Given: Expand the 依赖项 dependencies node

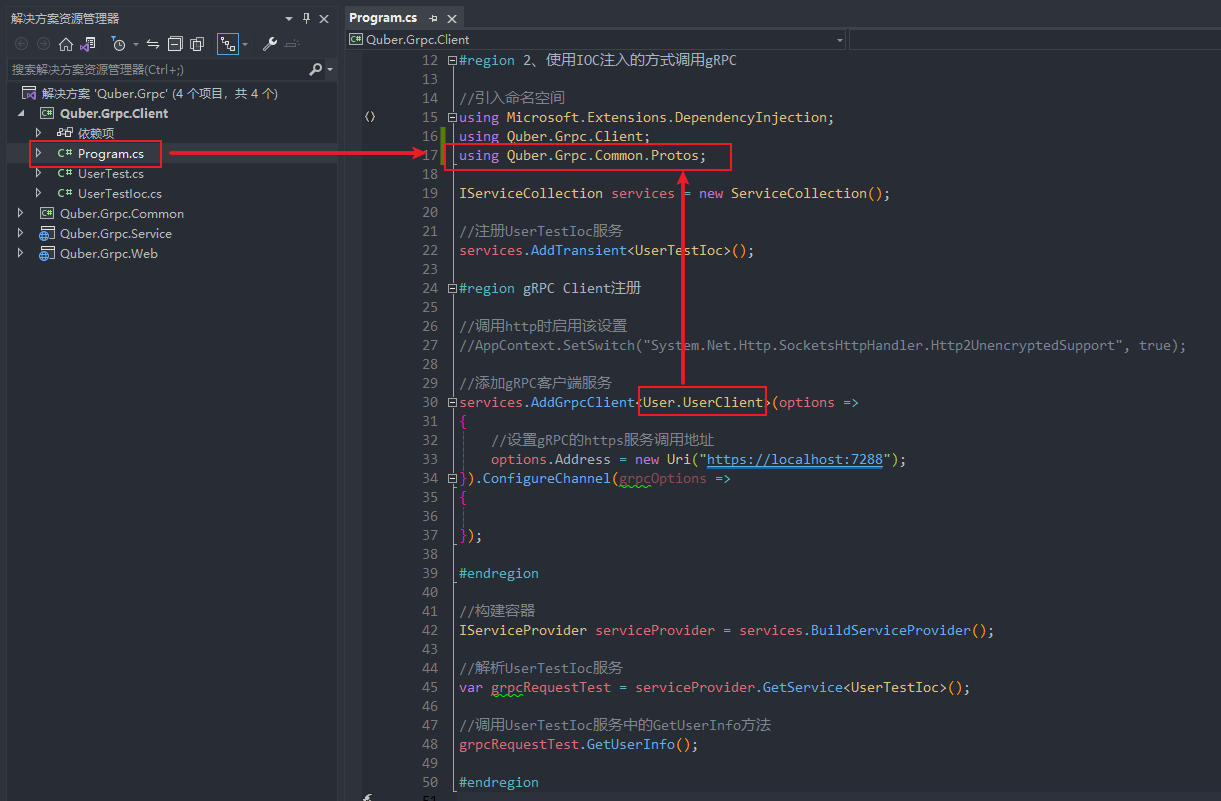Looking at the screenshot, I should pyautogui.click(x=38, y=133).
